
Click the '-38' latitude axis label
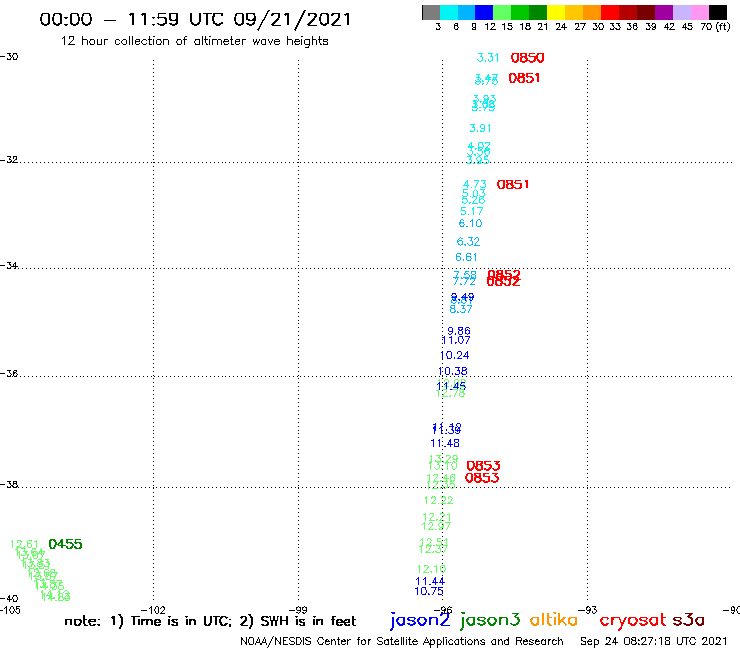(9, 484)
